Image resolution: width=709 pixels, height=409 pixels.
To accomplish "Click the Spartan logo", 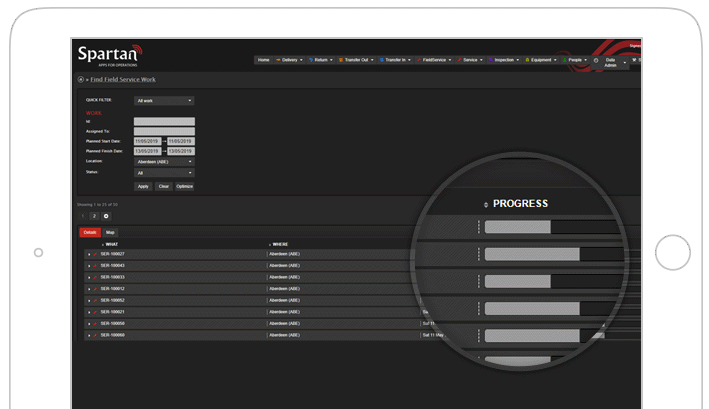I will (110, 56).
